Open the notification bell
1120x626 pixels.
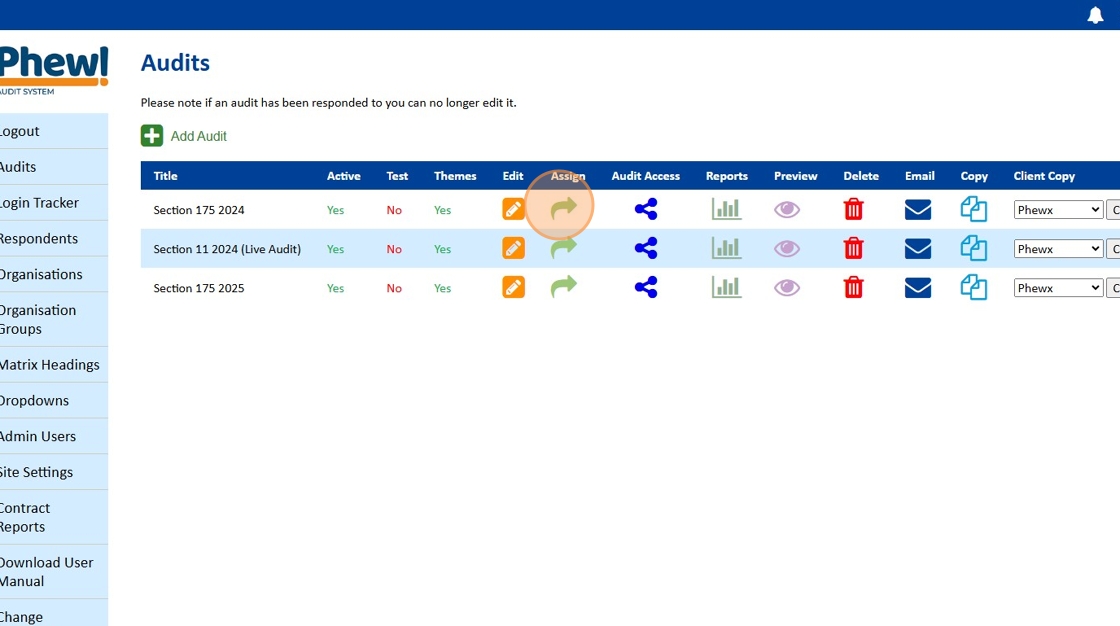click(x=1095, y=15)
